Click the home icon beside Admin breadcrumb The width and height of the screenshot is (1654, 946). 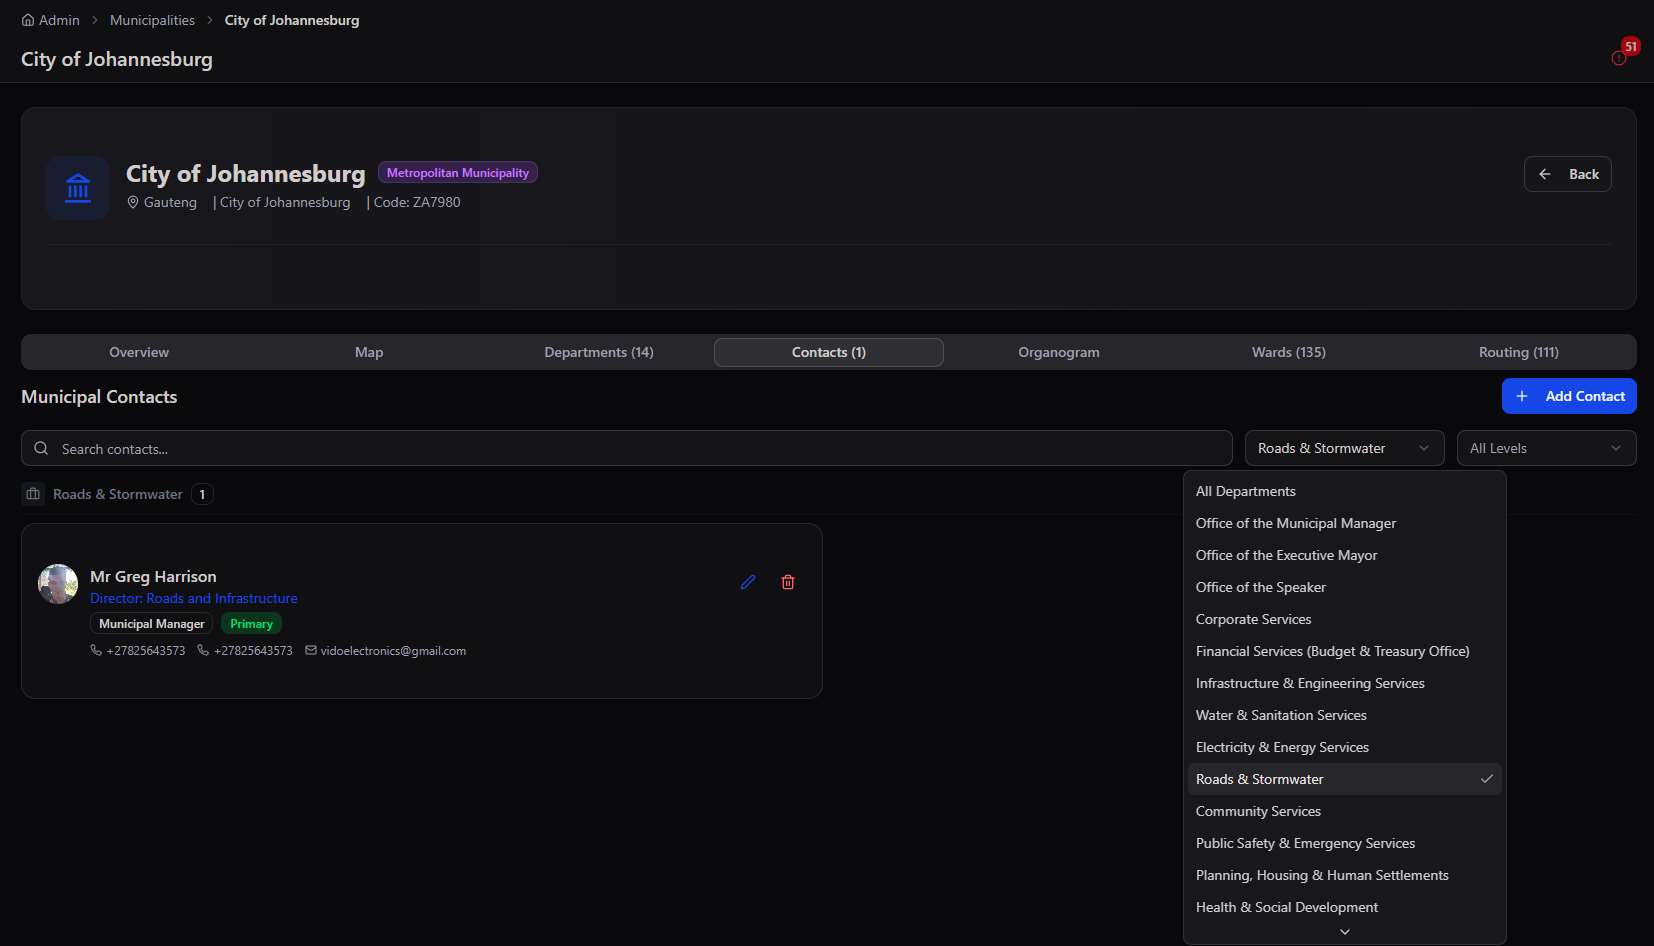point(28,20)
